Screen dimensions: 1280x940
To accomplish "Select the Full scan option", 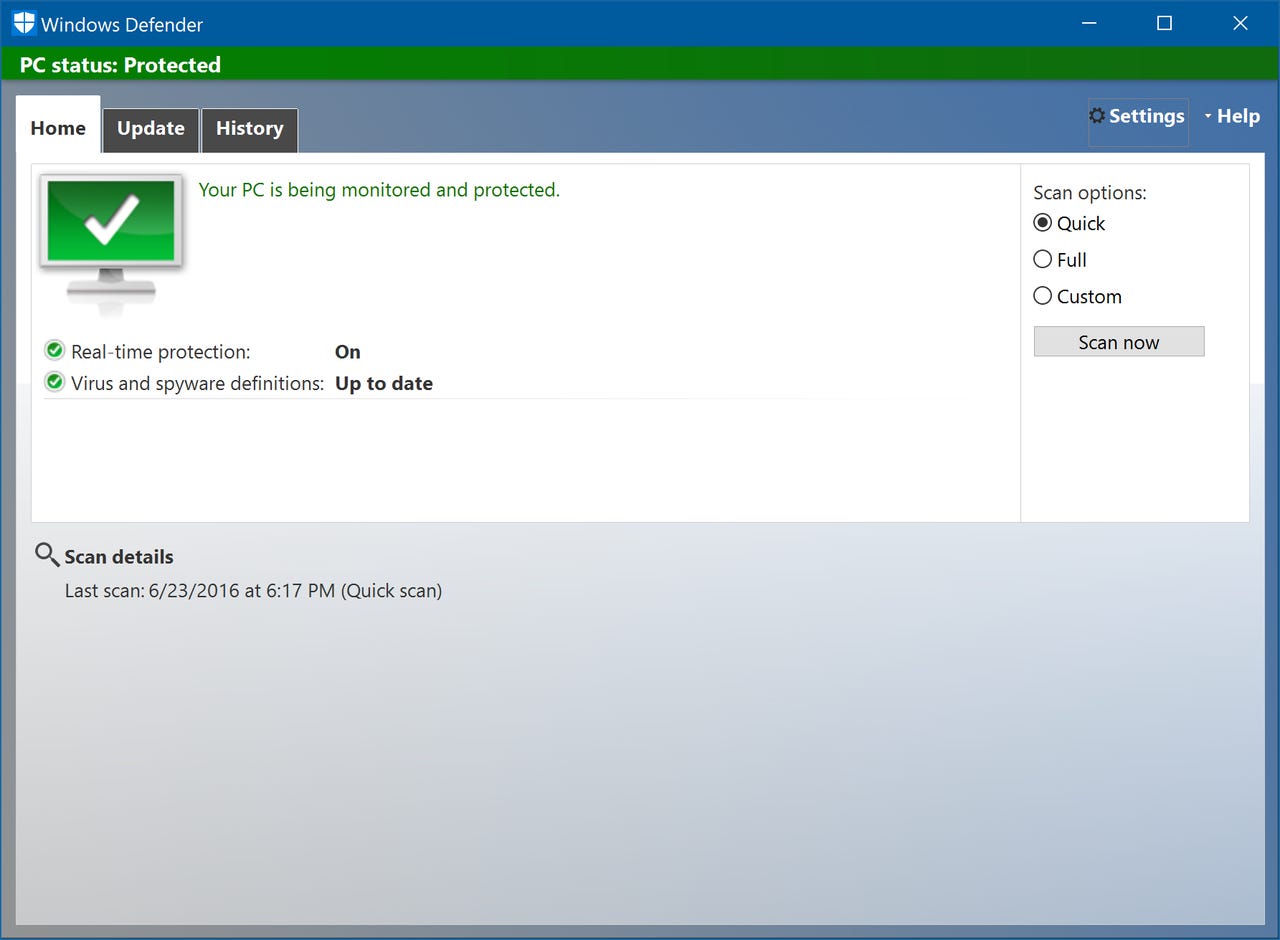I will coord(1043,259).
